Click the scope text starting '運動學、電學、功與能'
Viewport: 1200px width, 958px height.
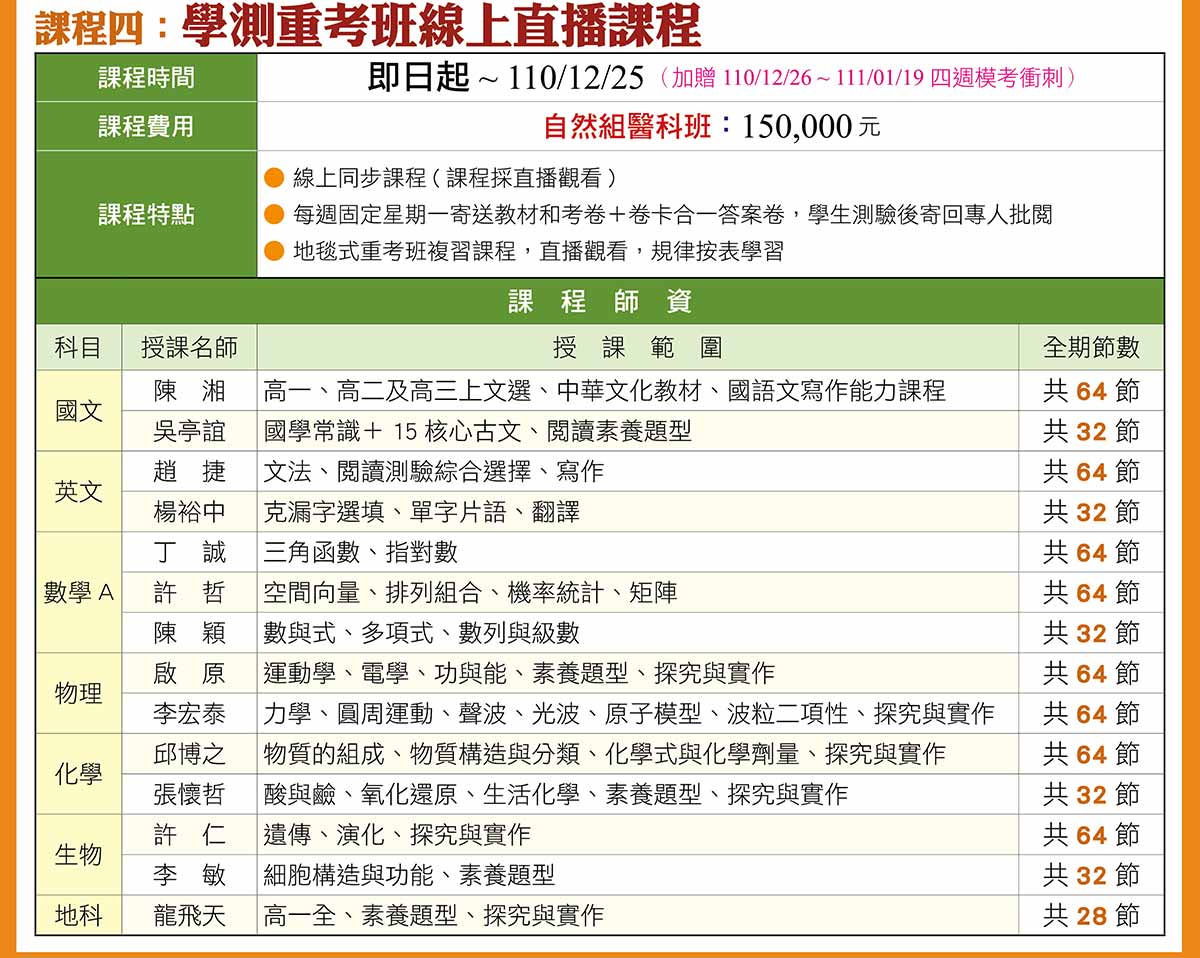(x=519, y=674)
